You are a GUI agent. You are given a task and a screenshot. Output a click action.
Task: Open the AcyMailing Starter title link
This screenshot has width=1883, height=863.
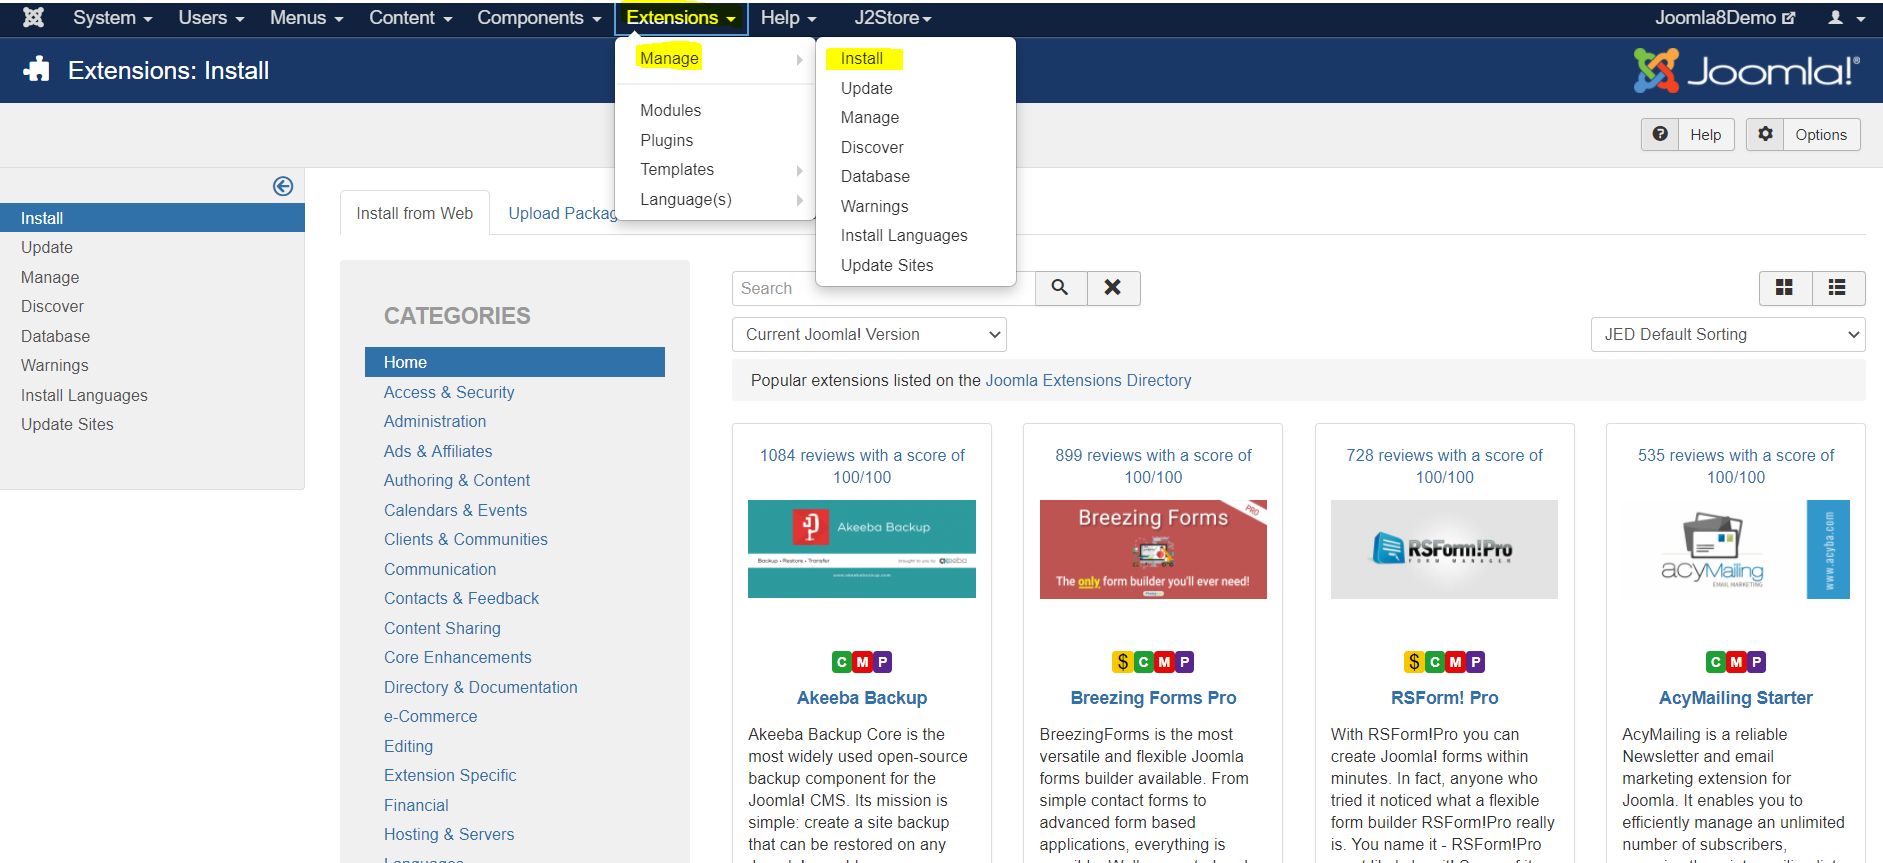click(1736, 698)
